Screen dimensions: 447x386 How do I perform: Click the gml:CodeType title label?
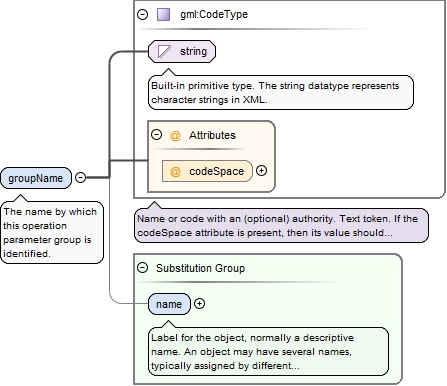214,14
